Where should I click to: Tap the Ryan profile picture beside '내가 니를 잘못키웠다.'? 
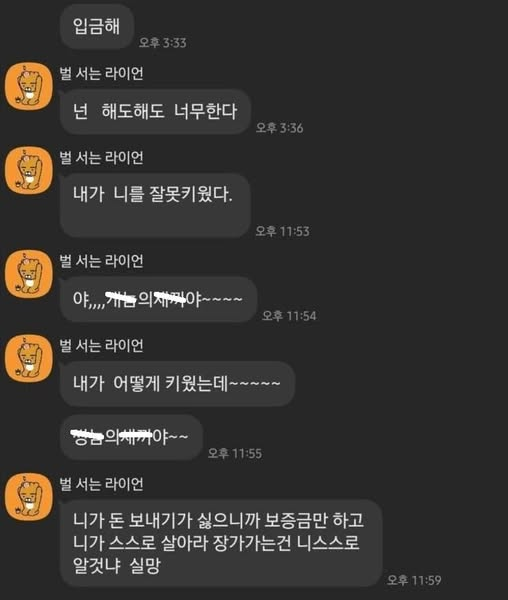pos(29,171)
